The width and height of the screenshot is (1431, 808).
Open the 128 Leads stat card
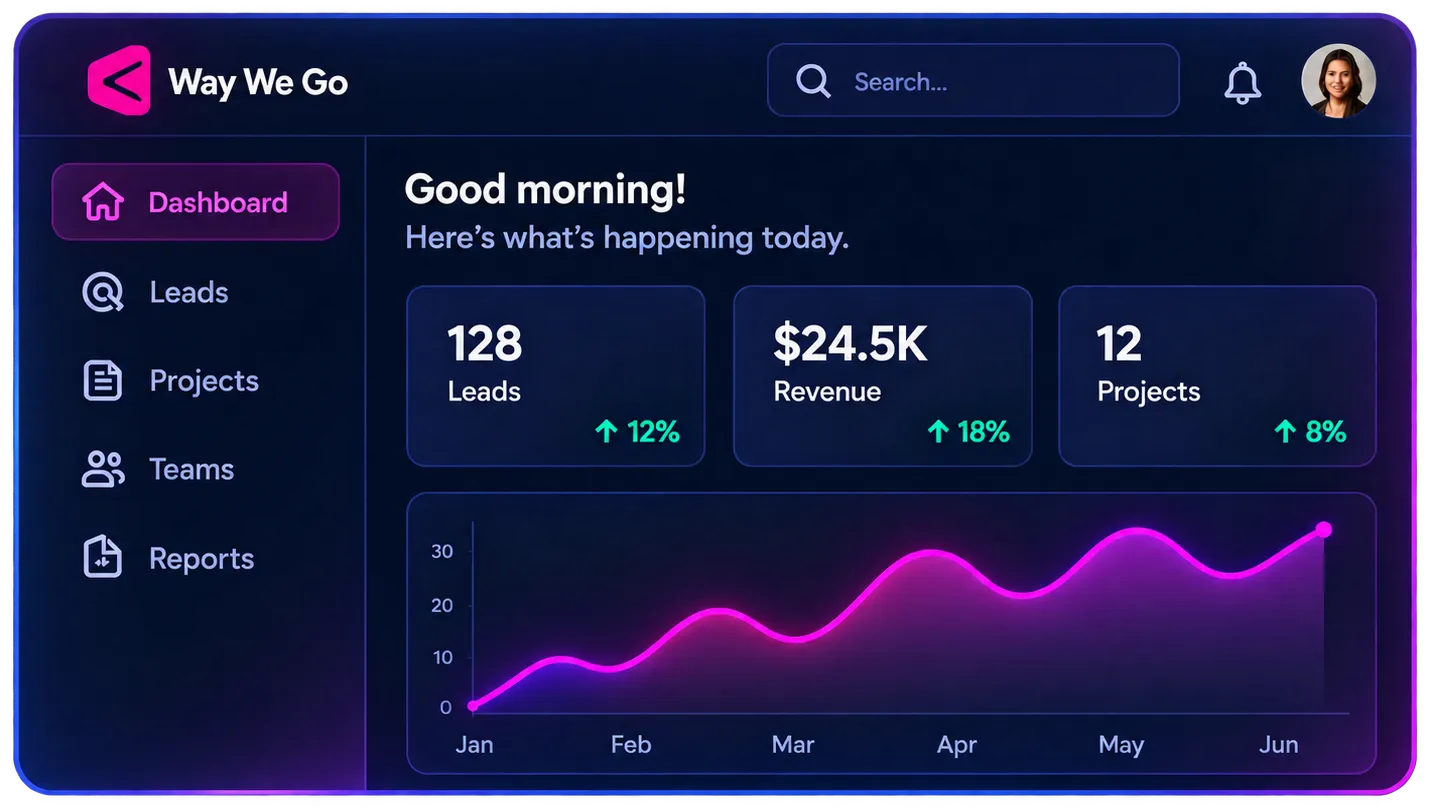(556, 376)
